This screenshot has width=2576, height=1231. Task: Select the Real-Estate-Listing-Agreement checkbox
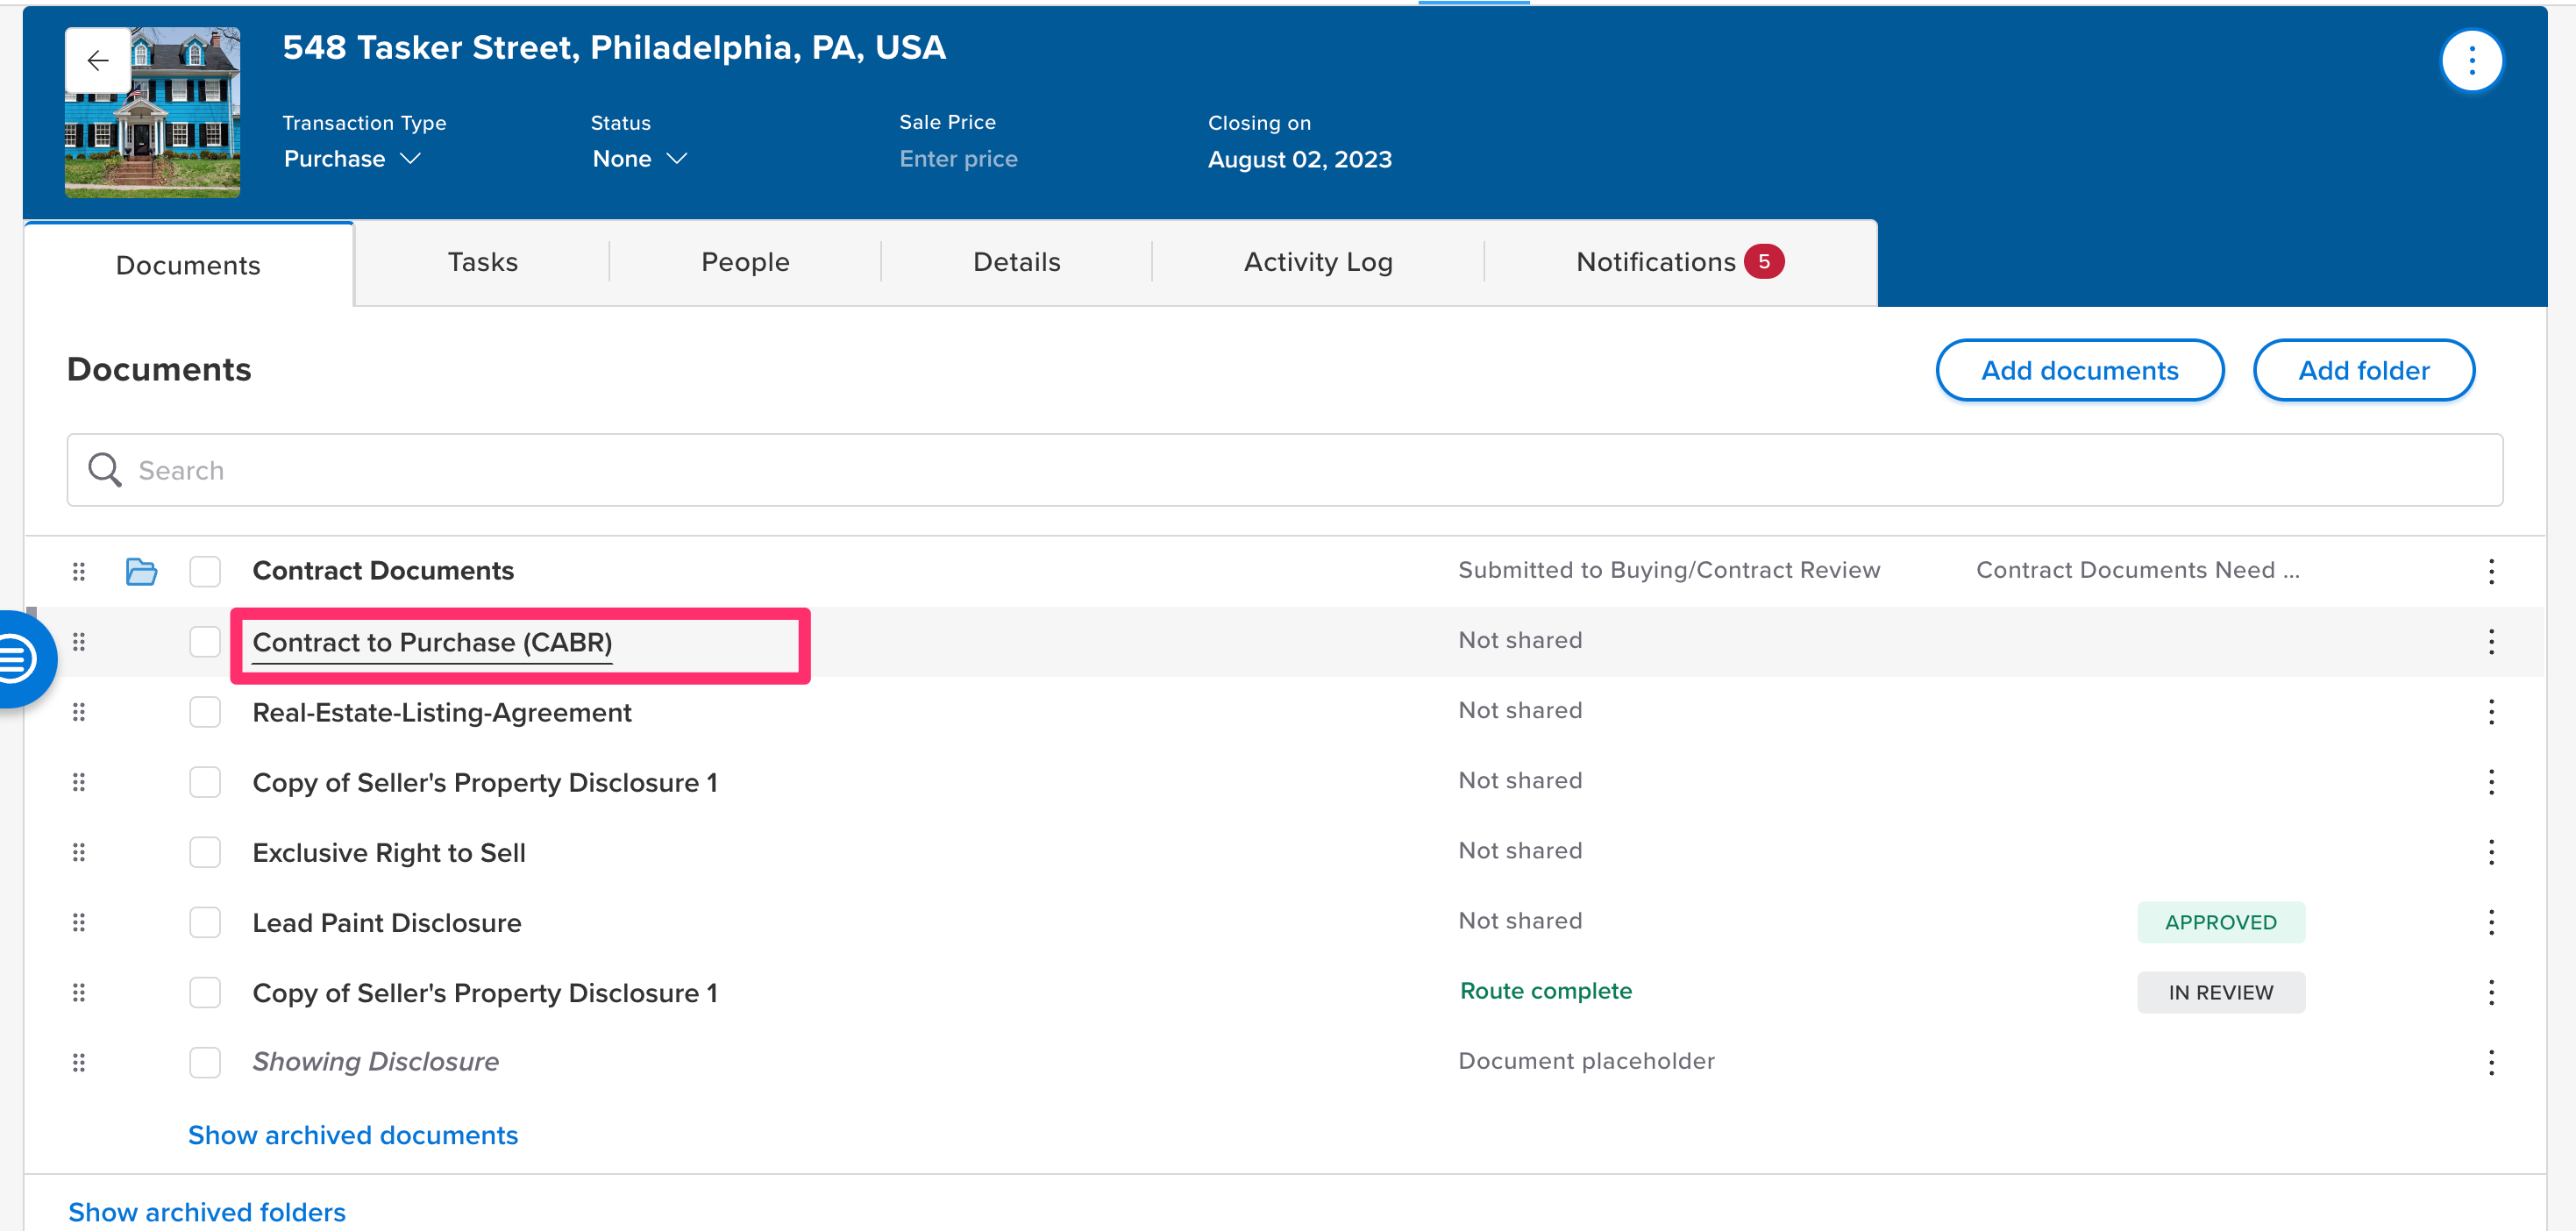[205, 712]
